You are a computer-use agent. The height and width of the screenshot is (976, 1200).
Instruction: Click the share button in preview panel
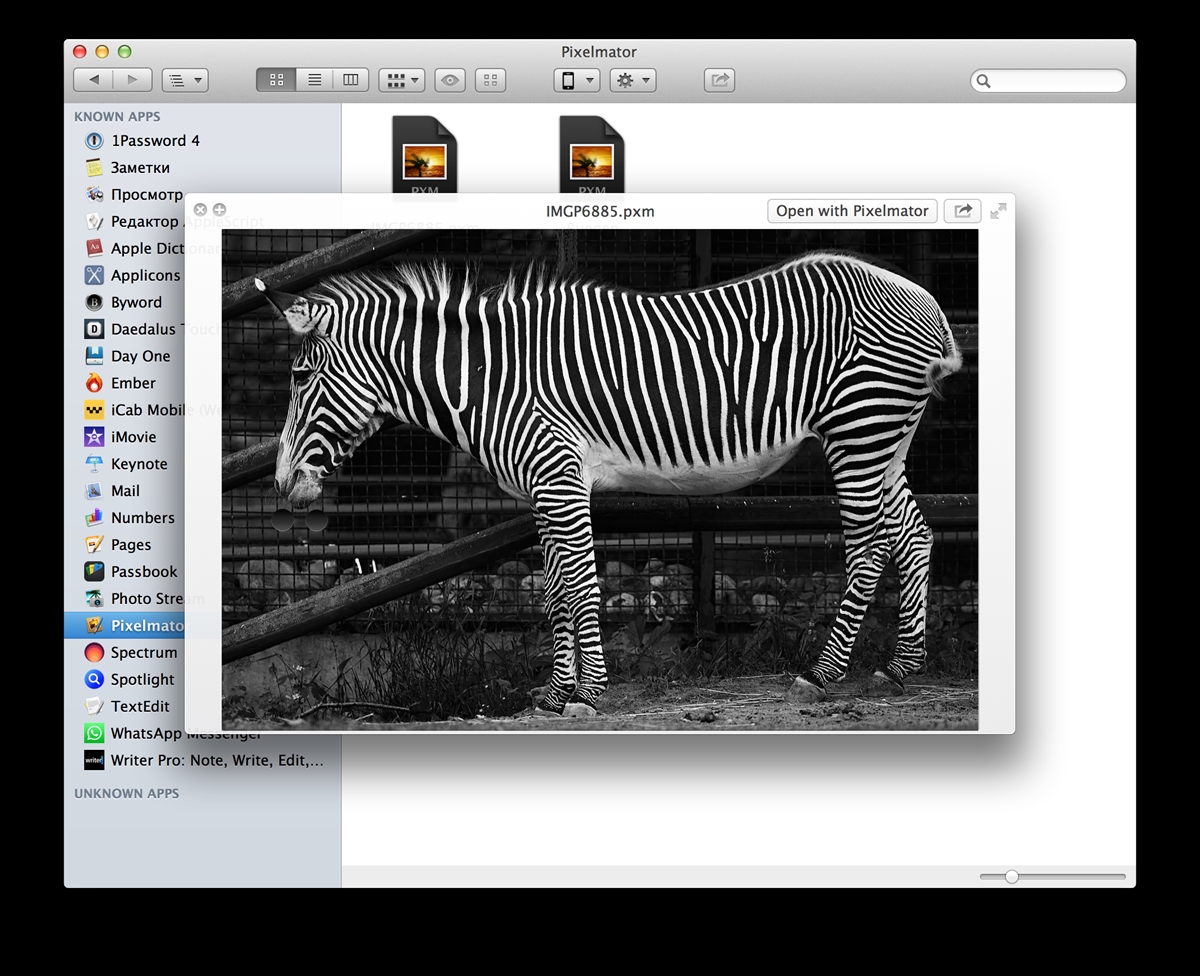coord(962,211)
